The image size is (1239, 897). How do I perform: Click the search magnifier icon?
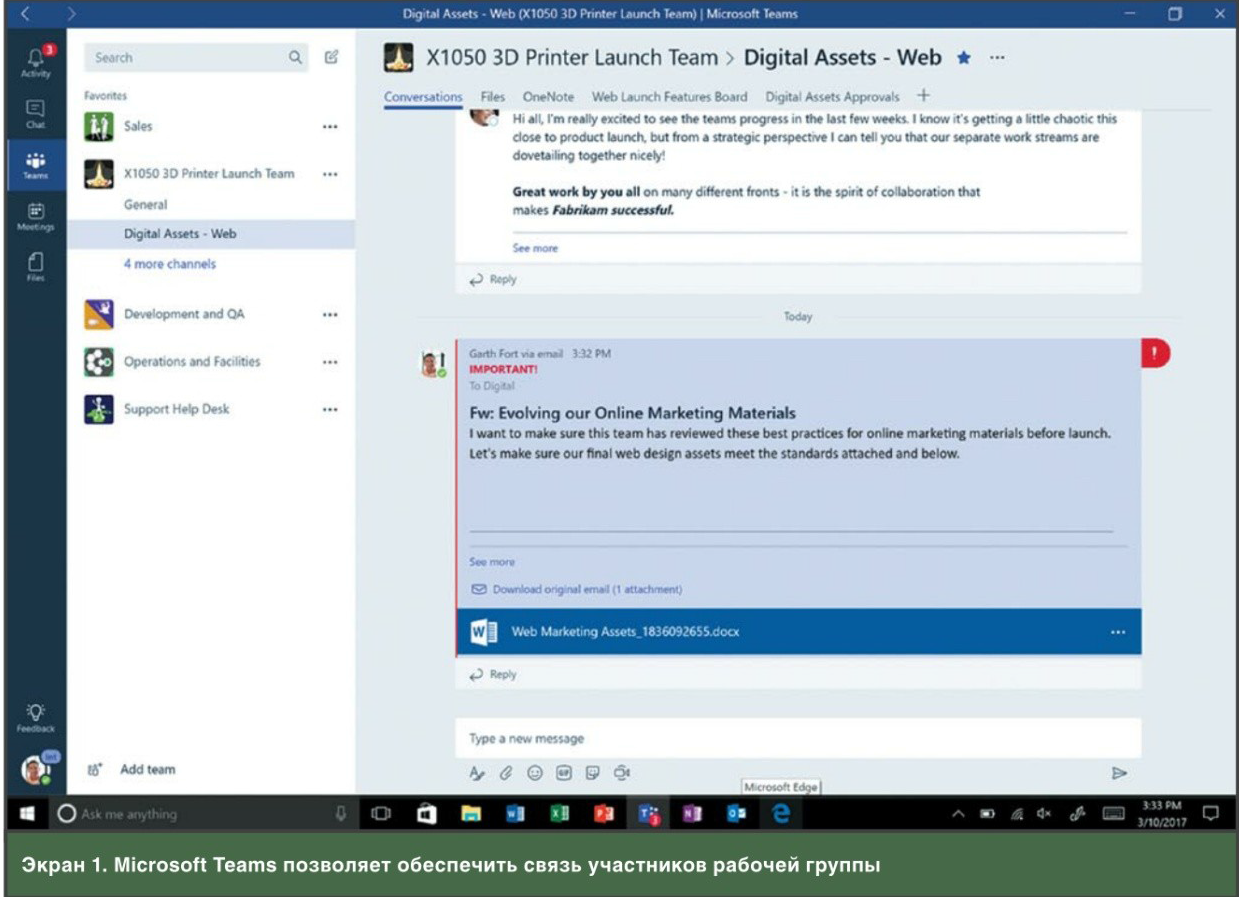tap(295, 57)
